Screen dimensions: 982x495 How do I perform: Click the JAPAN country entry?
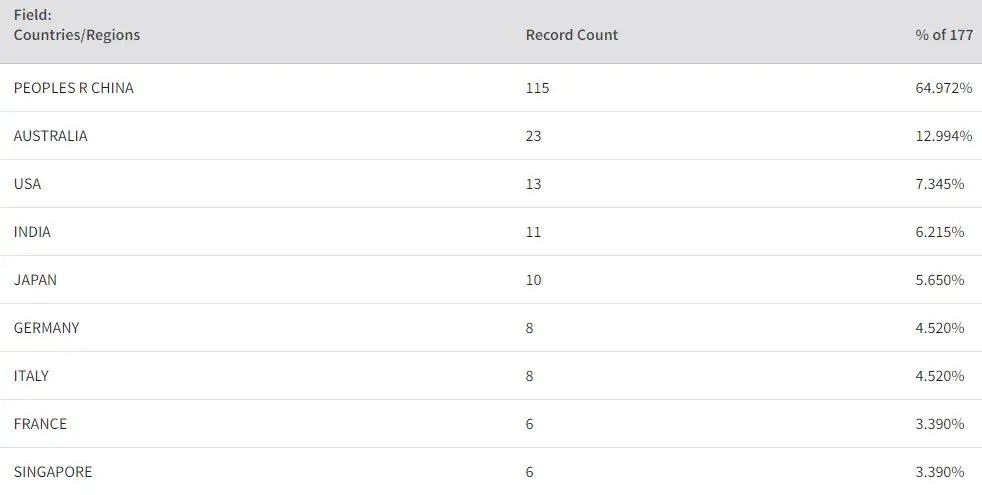pos(35,280)
